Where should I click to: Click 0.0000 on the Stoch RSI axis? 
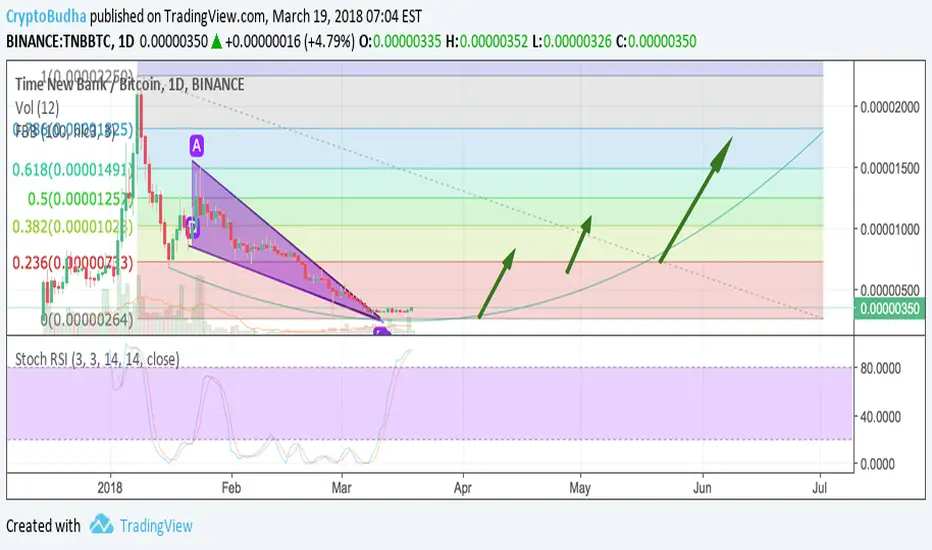[877, 464]
